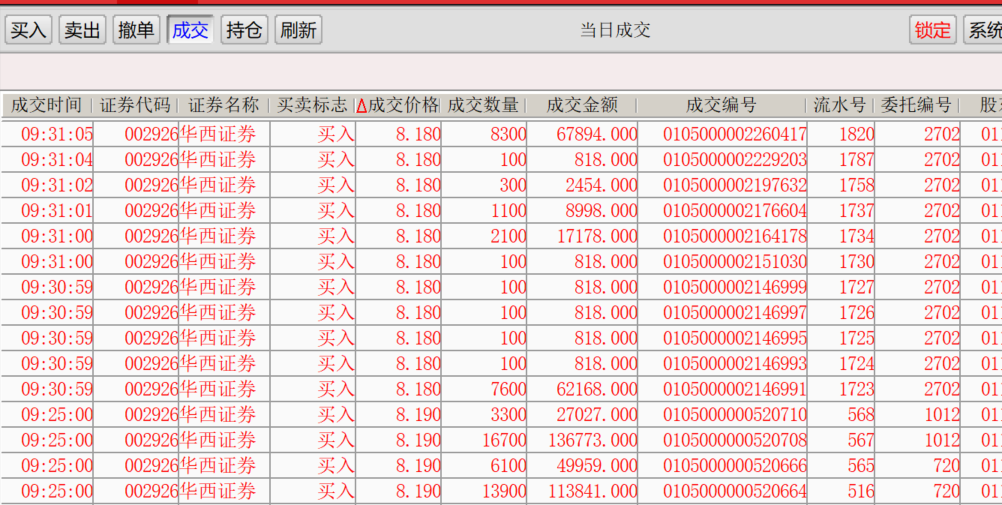This screenshot has height=505, width=1002.
Task: Click quantity cell 300
Action: (513, 185)
